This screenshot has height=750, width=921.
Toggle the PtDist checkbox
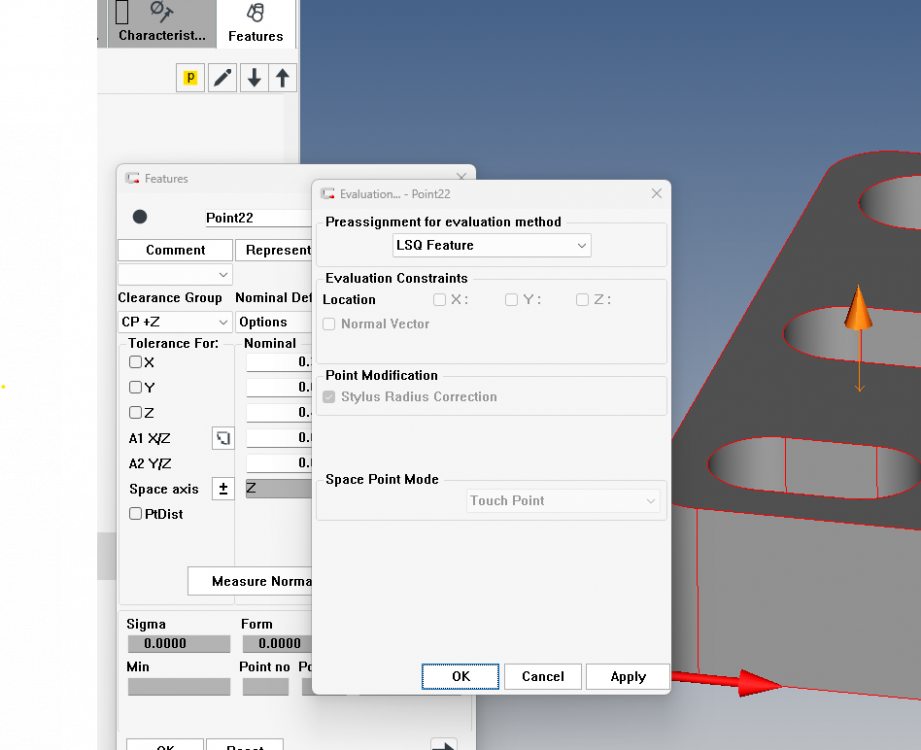coord(136,514)
